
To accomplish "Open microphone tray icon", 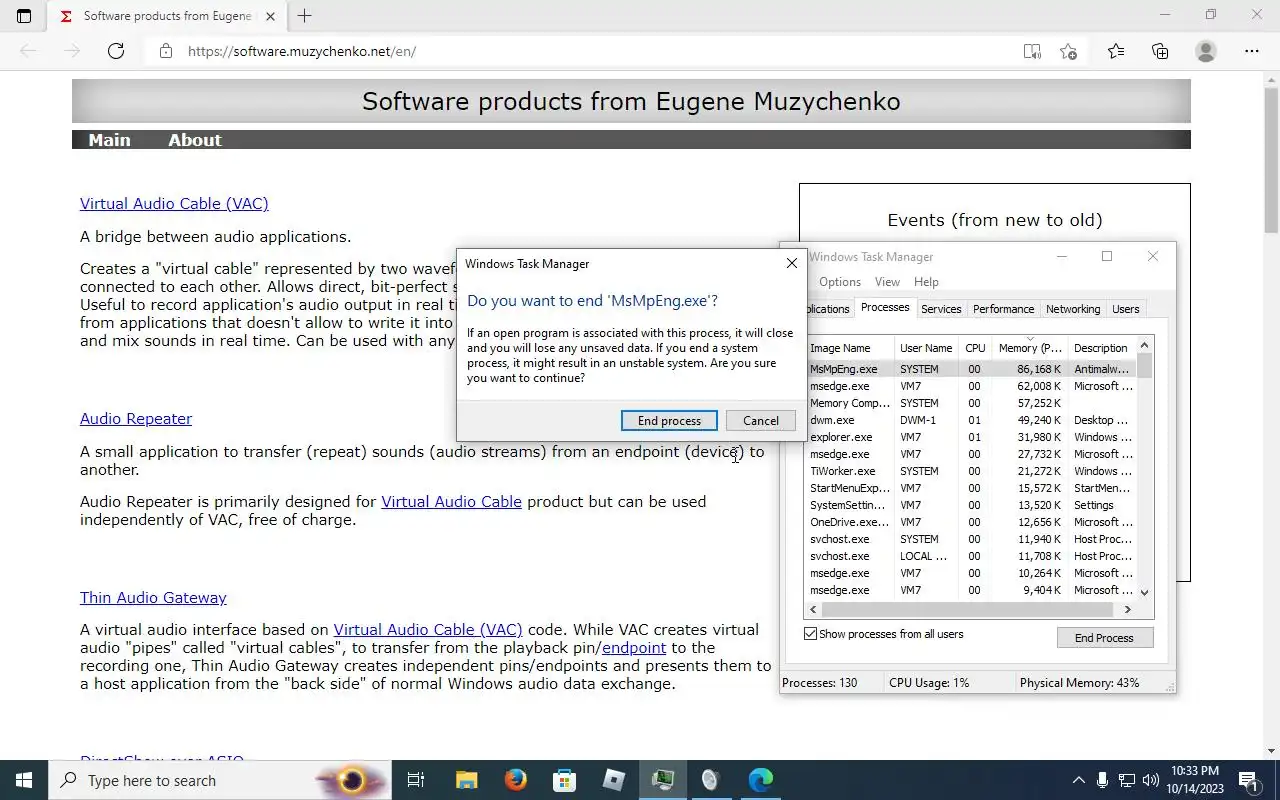I will pos(1102,780).
